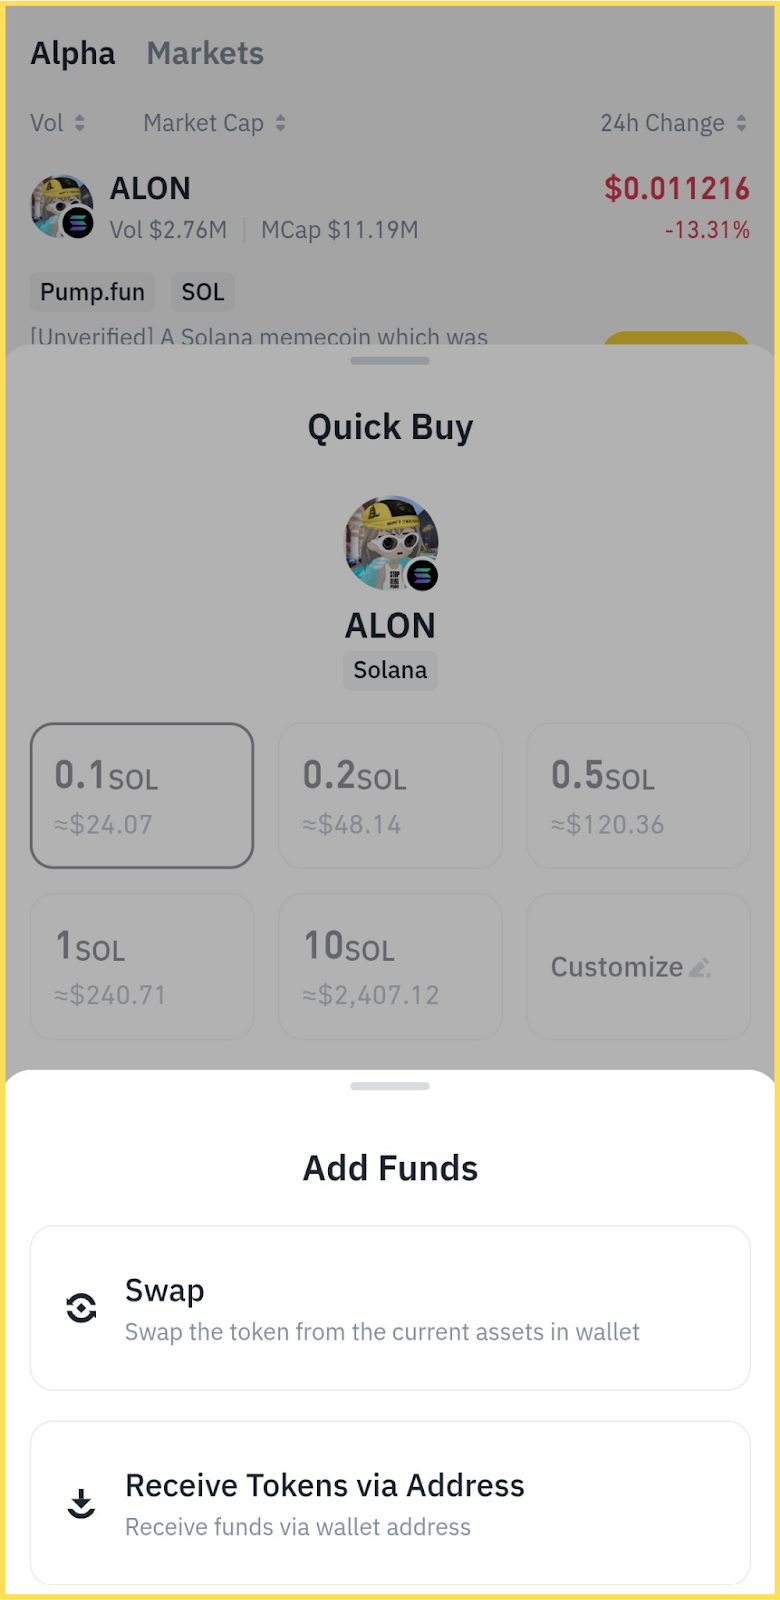Click the ALON token avatar in the list
Screen dimensions: 780x1600
click(x=61, y=207)
